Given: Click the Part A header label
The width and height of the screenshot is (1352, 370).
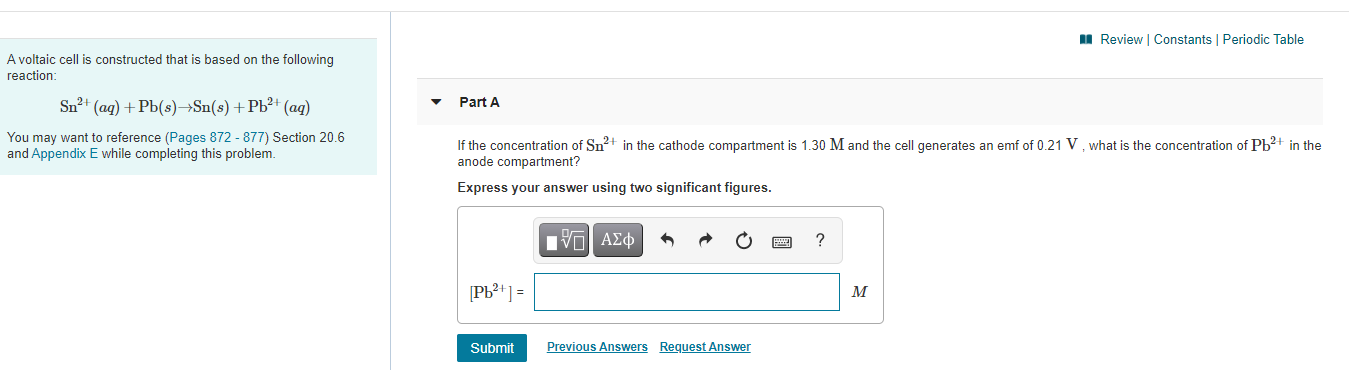Looking at the screenshot, I should click(479, 102).
